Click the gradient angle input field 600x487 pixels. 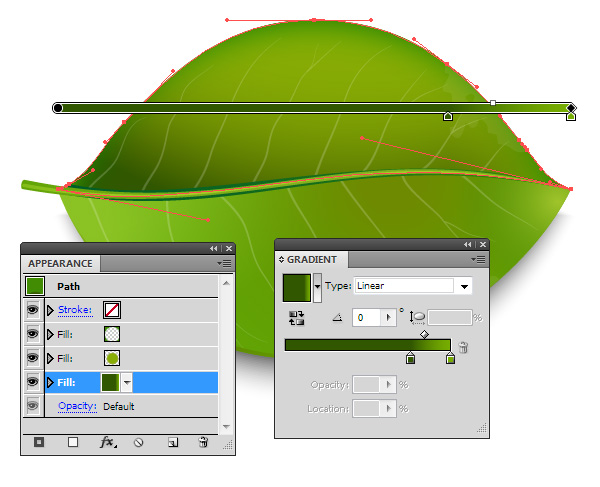tap(373, 318)
